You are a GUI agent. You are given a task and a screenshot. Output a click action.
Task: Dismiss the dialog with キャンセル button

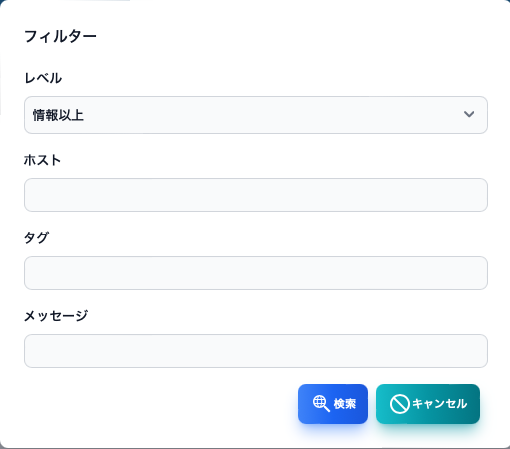coord(428,404)
